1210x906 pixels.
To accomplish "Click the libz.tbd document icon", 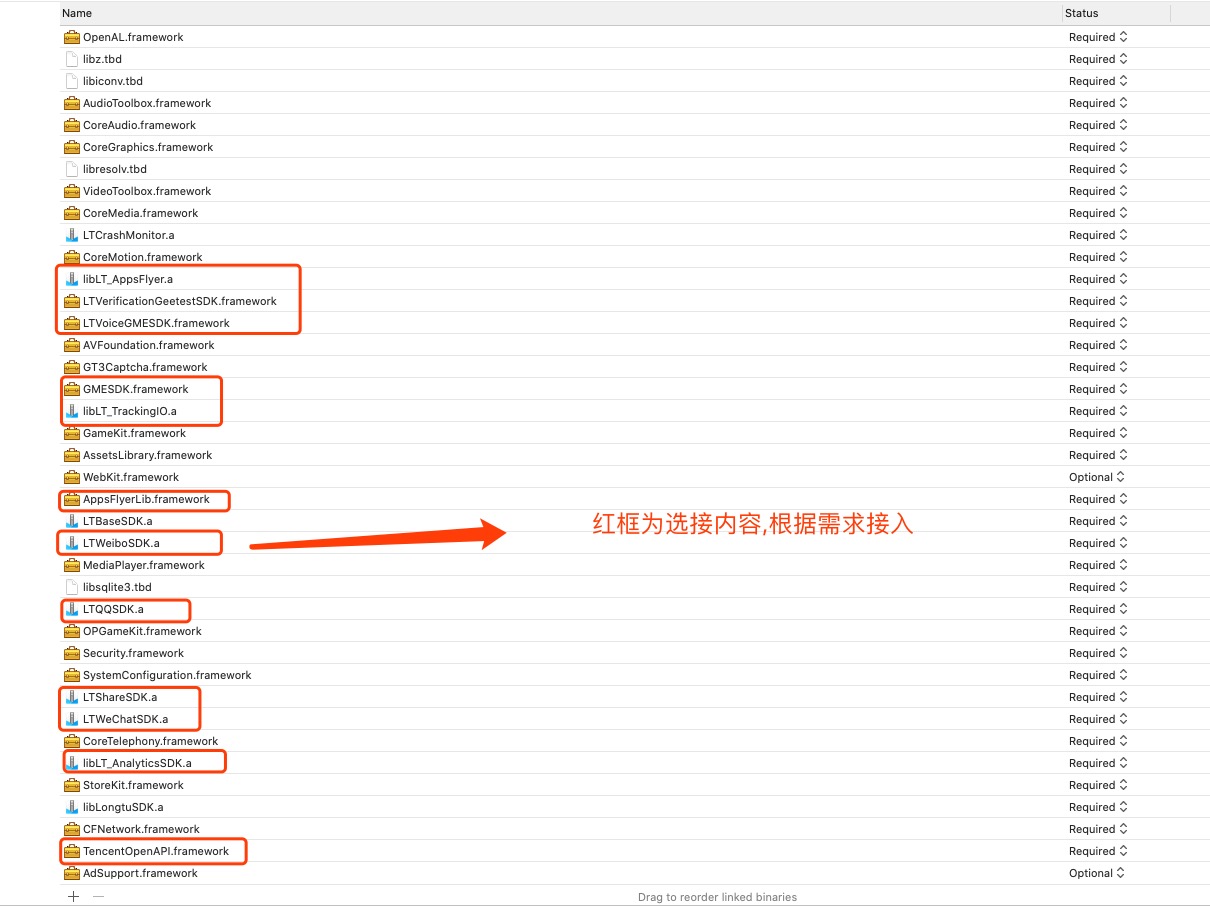I will coord(72,59).
